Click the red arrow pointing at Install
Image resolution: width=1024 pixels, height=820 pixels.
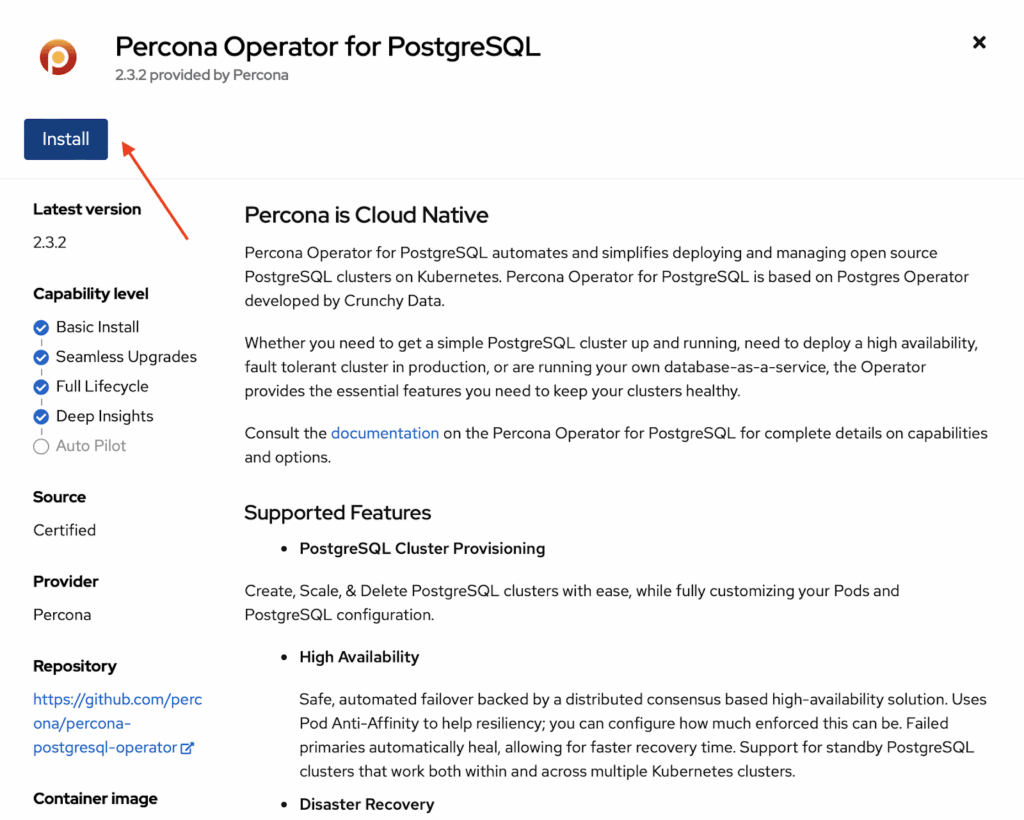click(155, 190)
